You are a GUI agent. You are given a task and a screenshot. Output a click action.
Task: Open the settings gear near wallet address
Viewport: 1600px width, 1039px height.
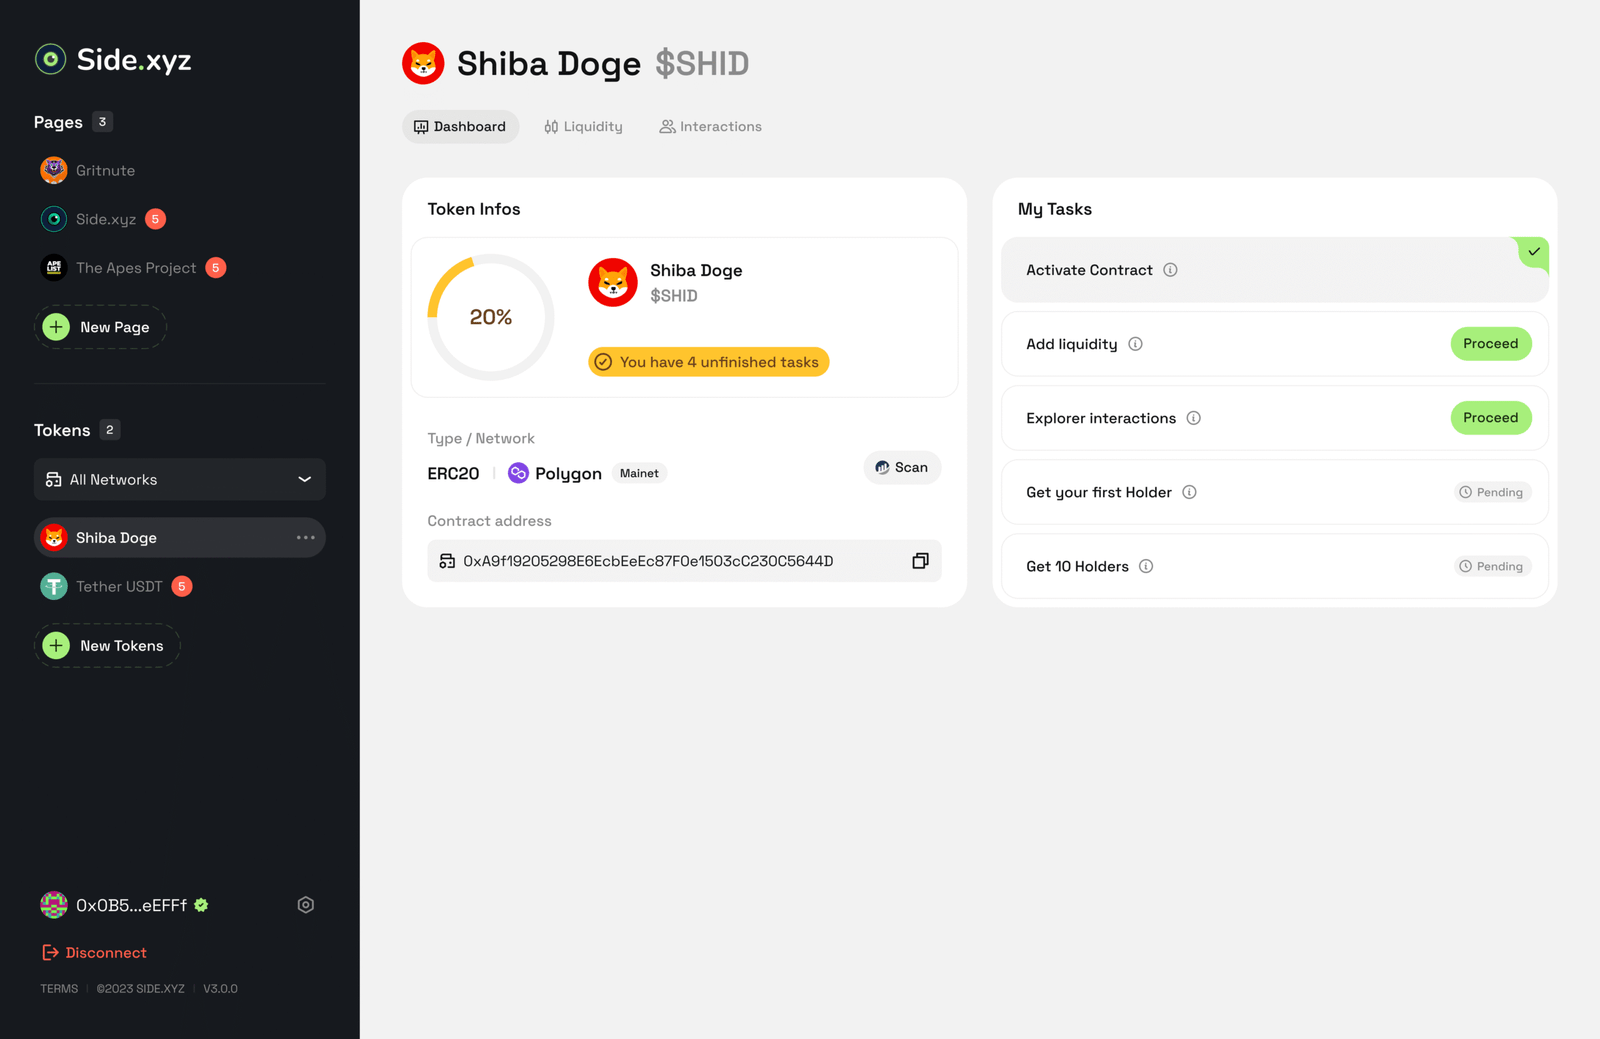(x=306, y=904)
